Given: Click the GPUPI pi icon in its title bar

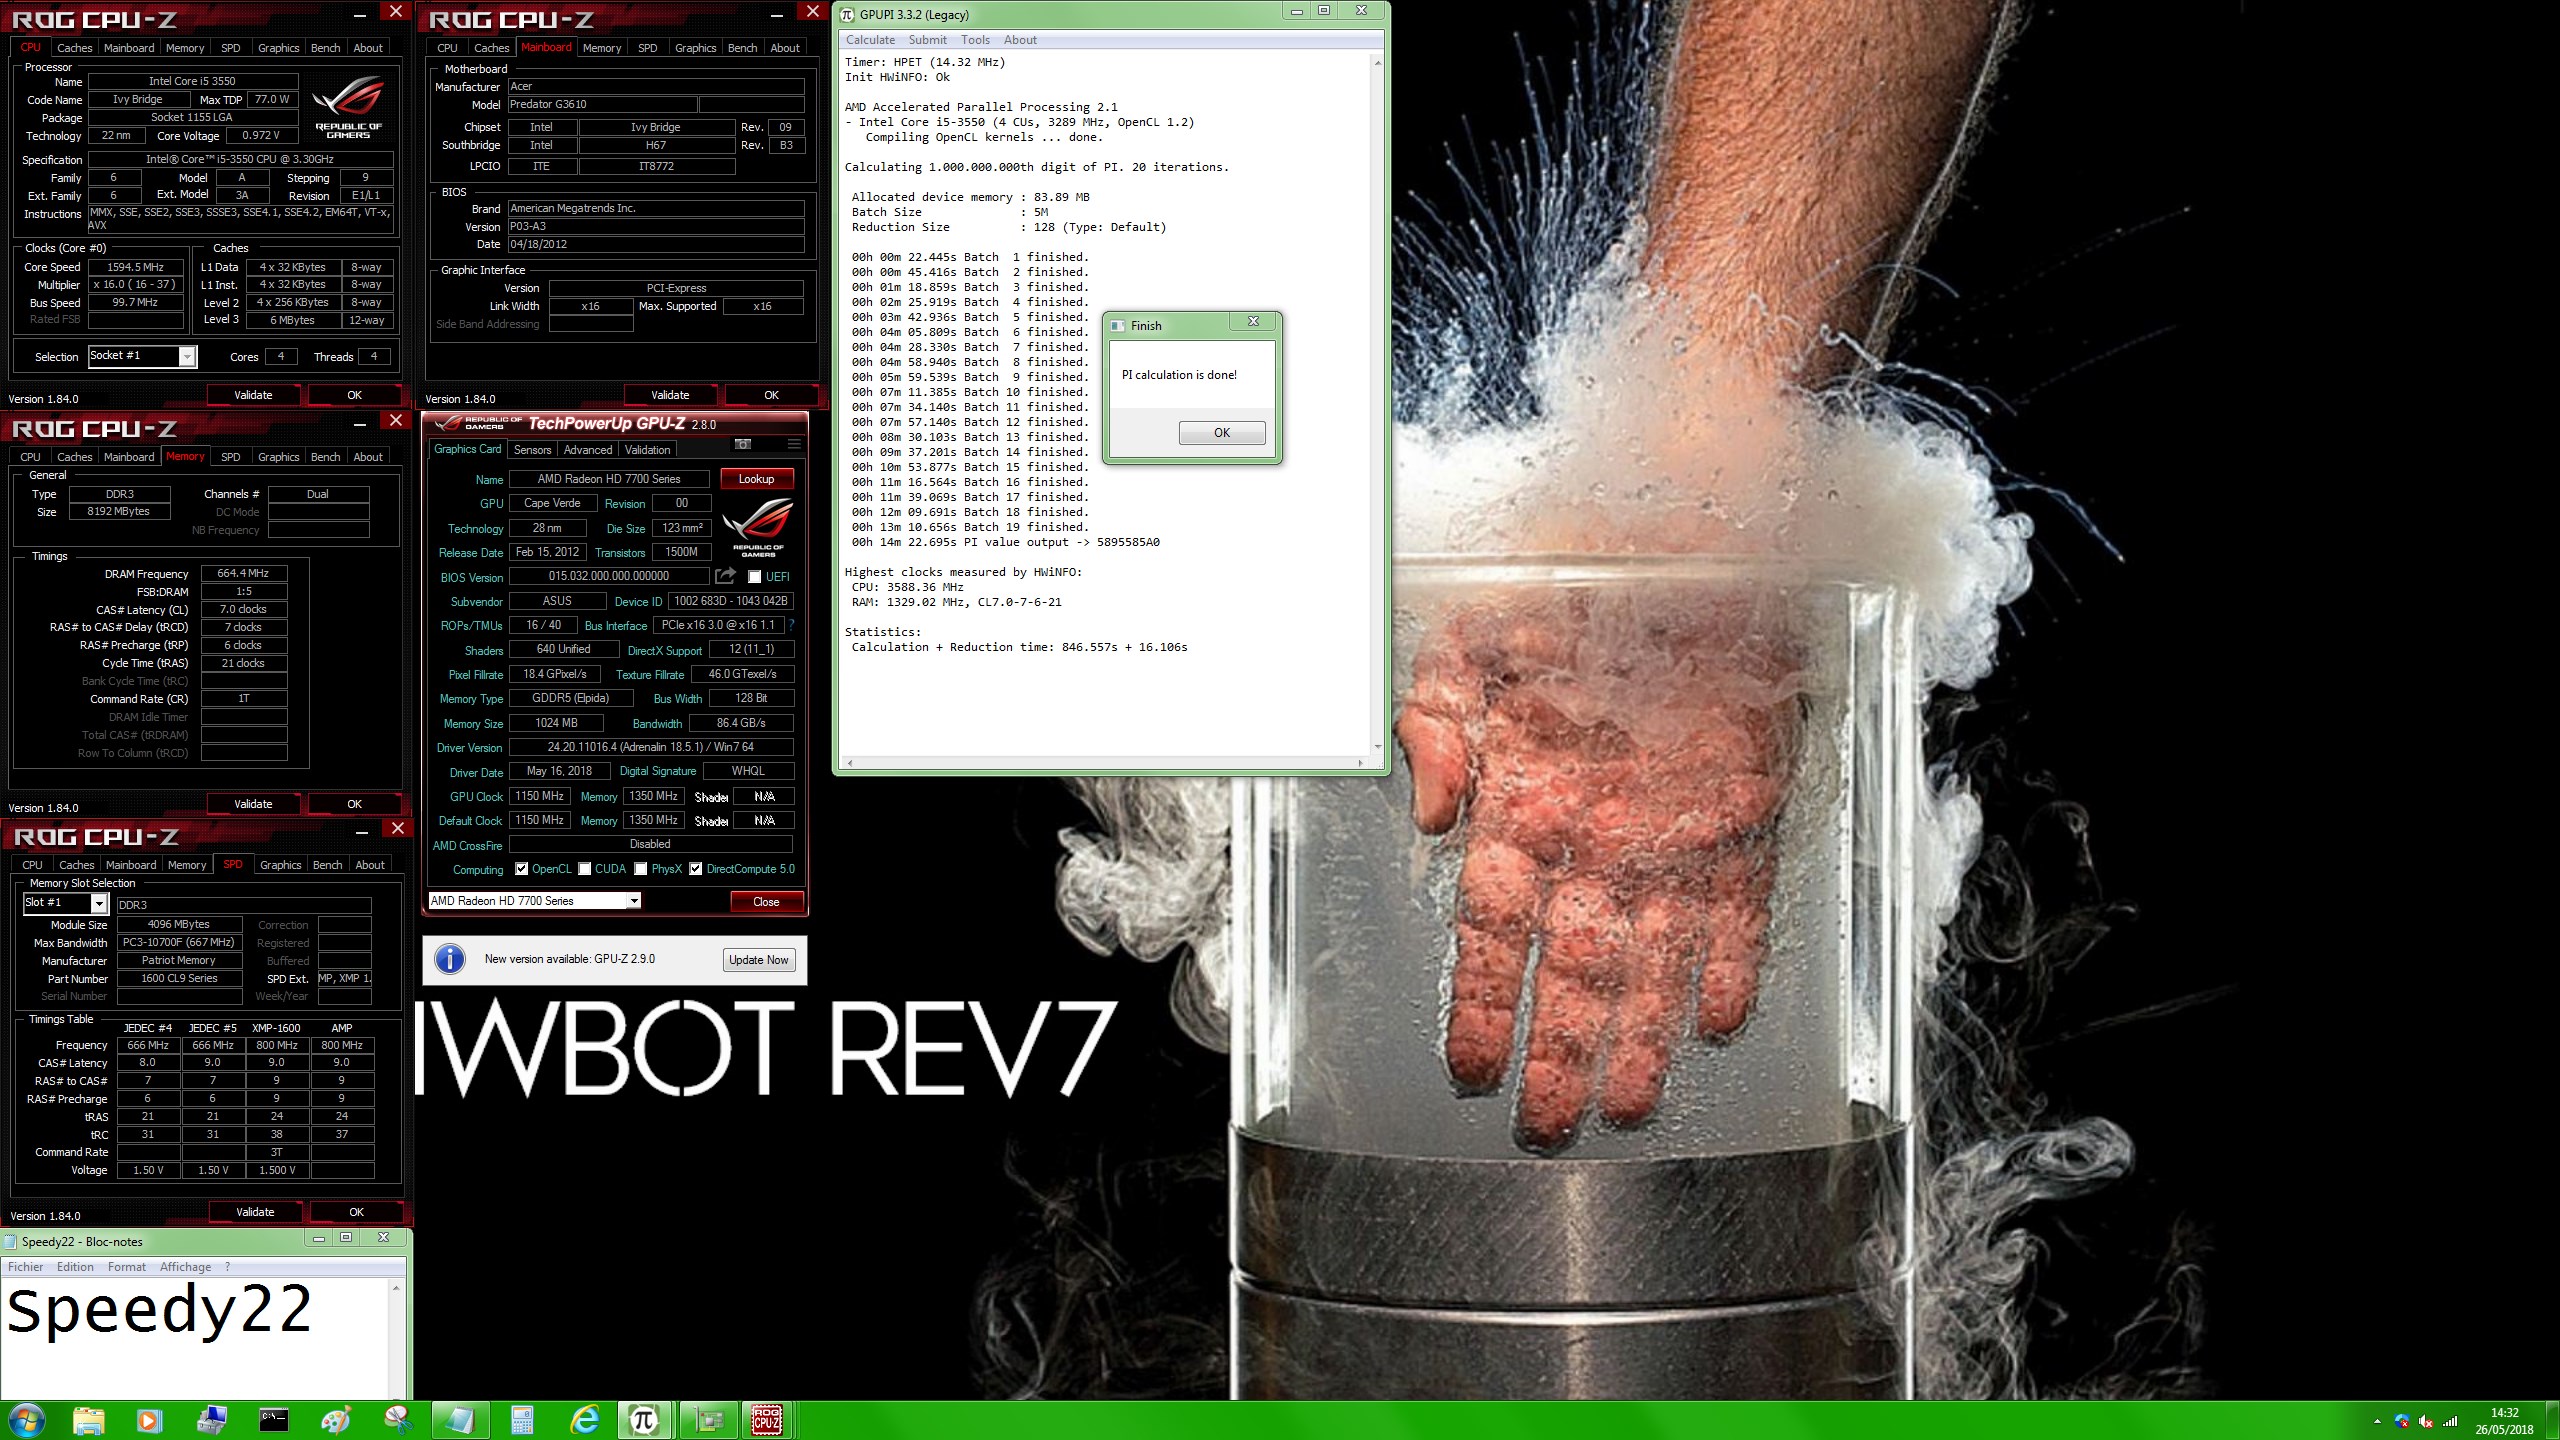Looking at the screenshot, I should tap(848, 14).
